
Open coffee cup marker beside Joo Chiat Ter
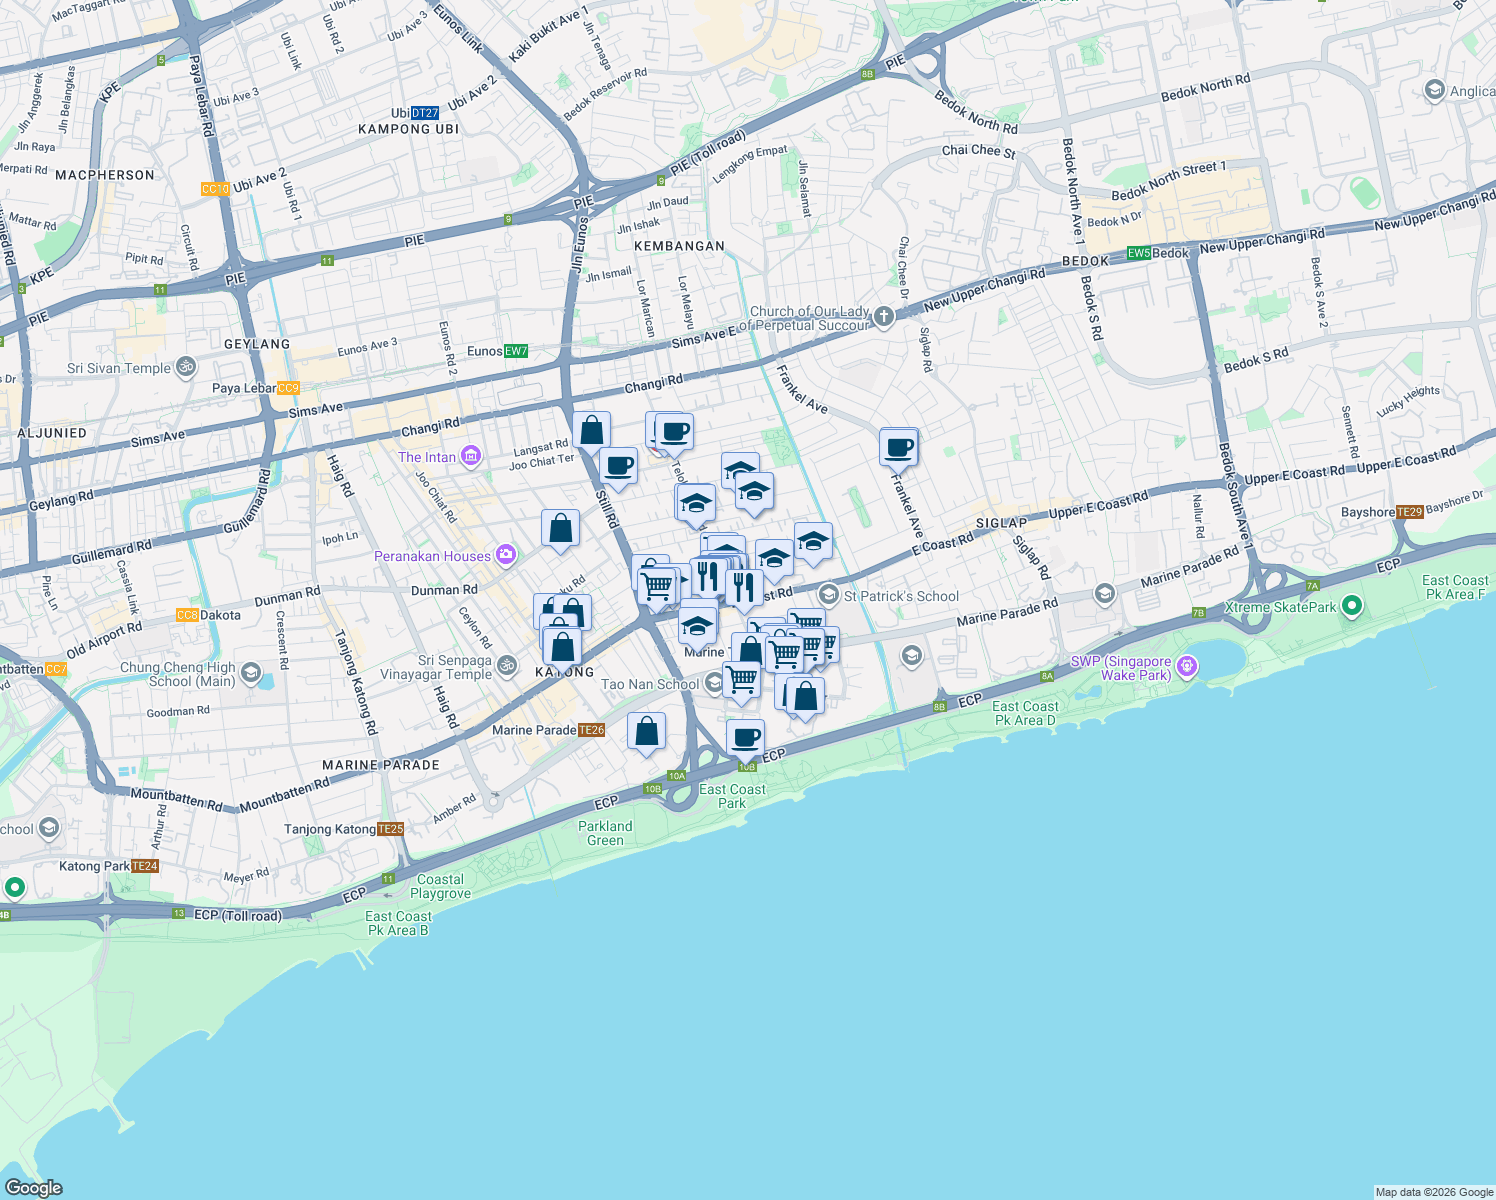point(618,466)
